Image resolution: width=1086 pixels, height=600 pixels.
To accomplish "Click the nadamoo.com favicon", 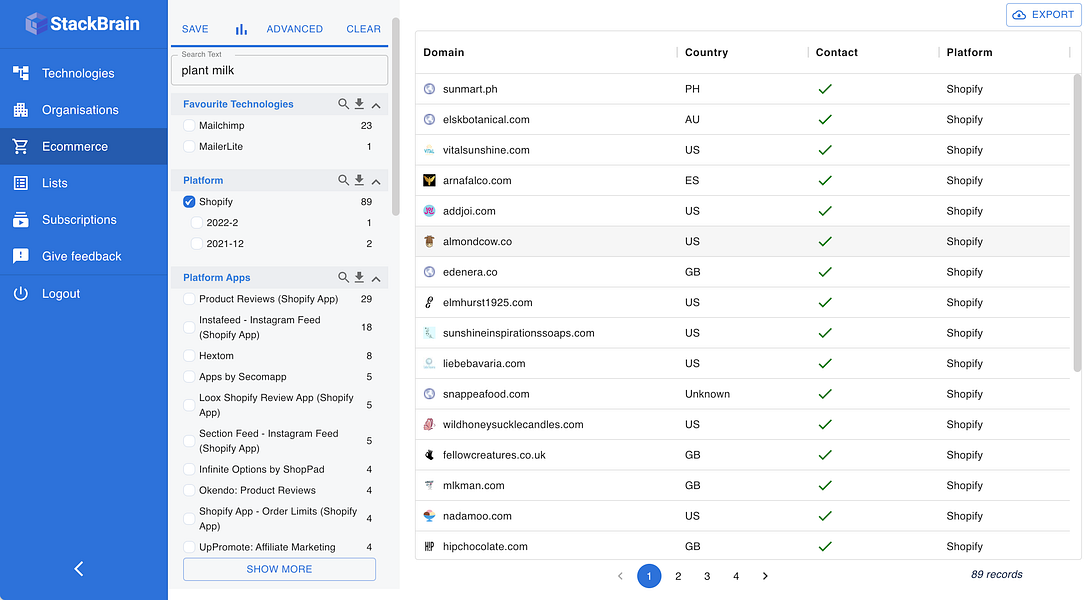I will click(x=429, y=515).
